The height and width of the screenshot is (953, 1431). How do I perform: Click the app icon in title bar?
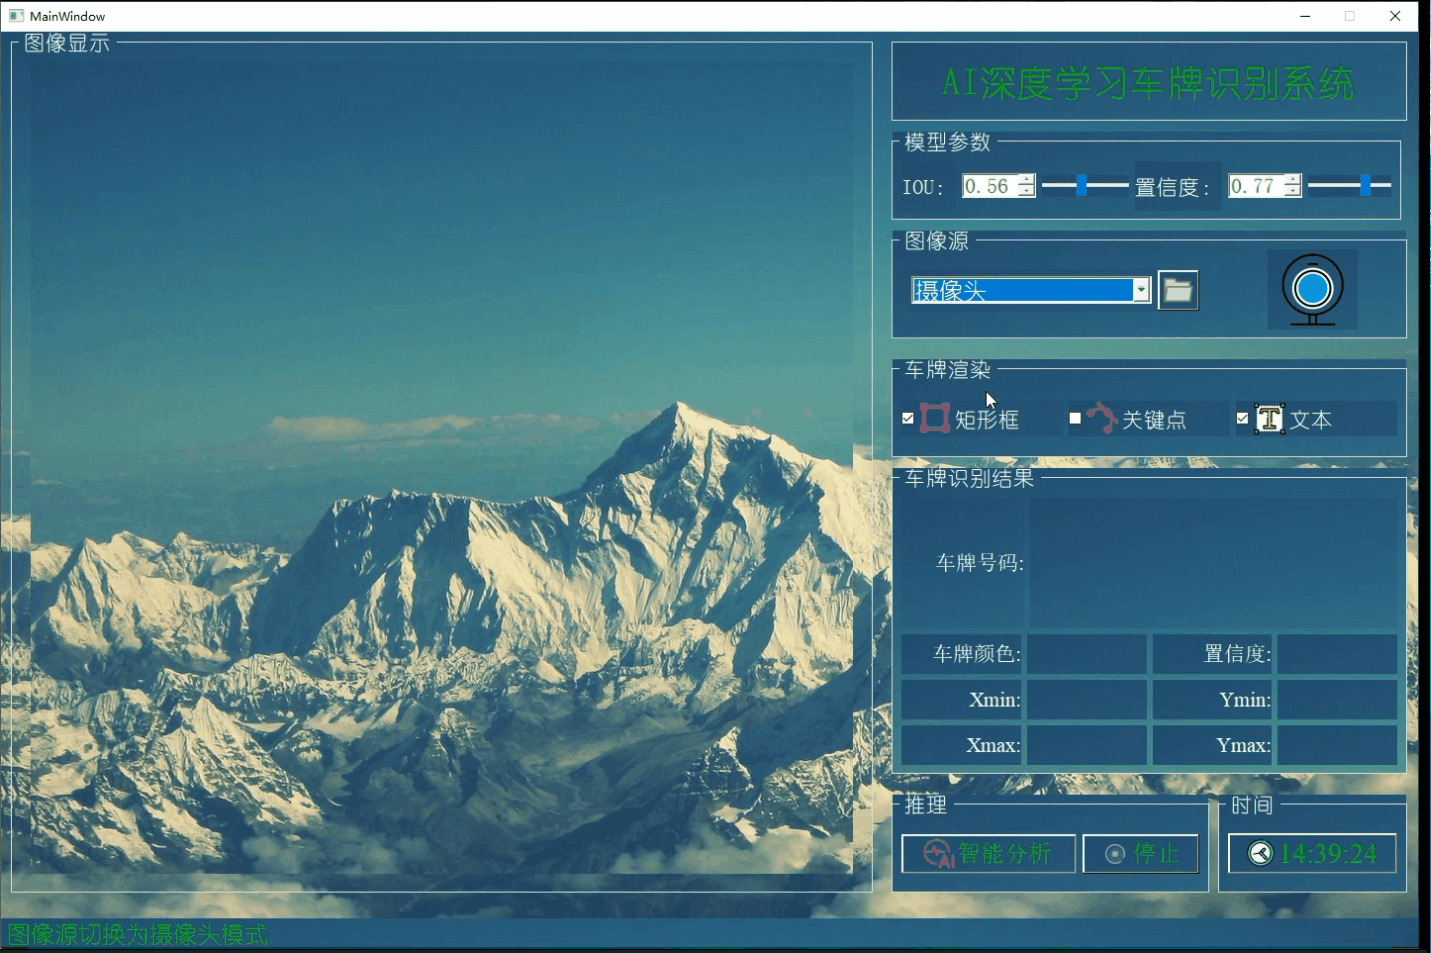(x=16, y=16)
